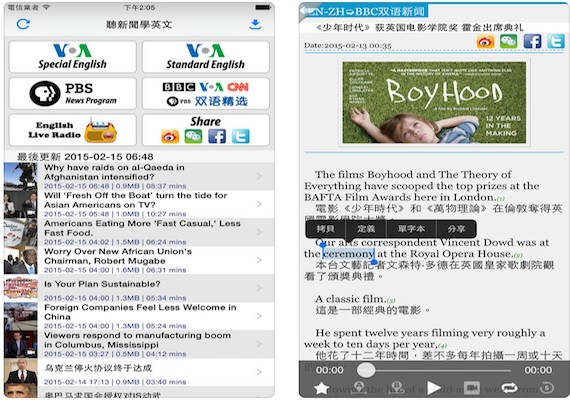This screenshot has width=570, height=400.
Task: Share article to Twitter in reader
Action: (556, 41)
